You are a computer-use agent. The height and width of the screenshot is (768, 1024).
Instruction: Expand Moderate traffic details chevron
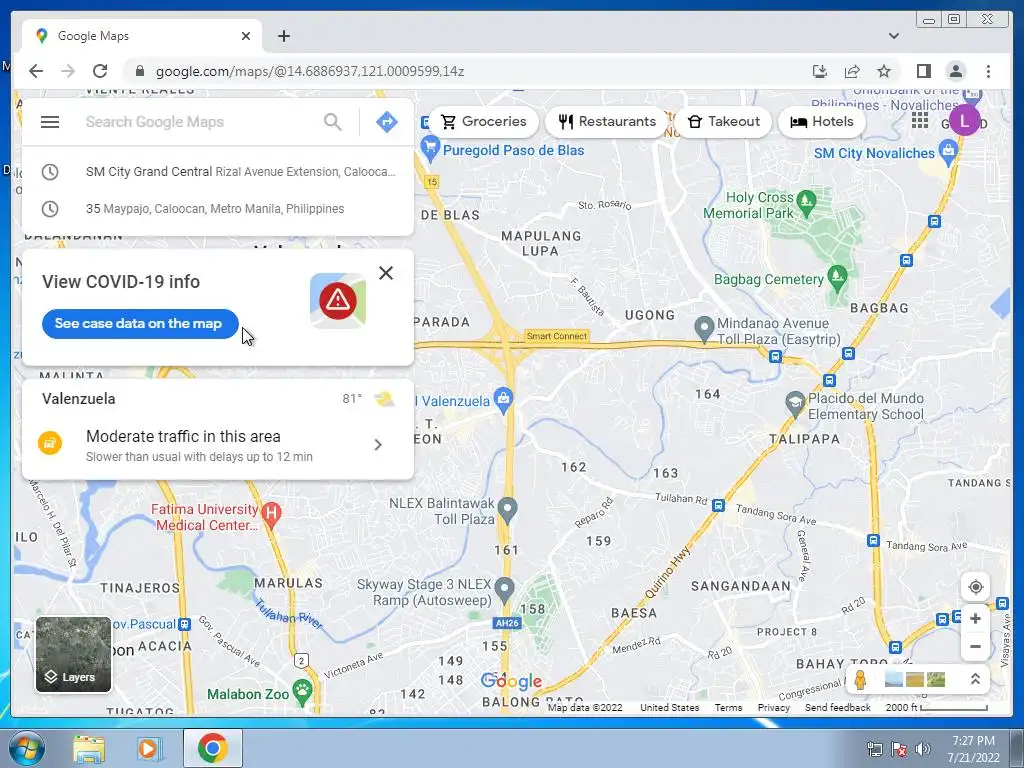pos(378,445)
